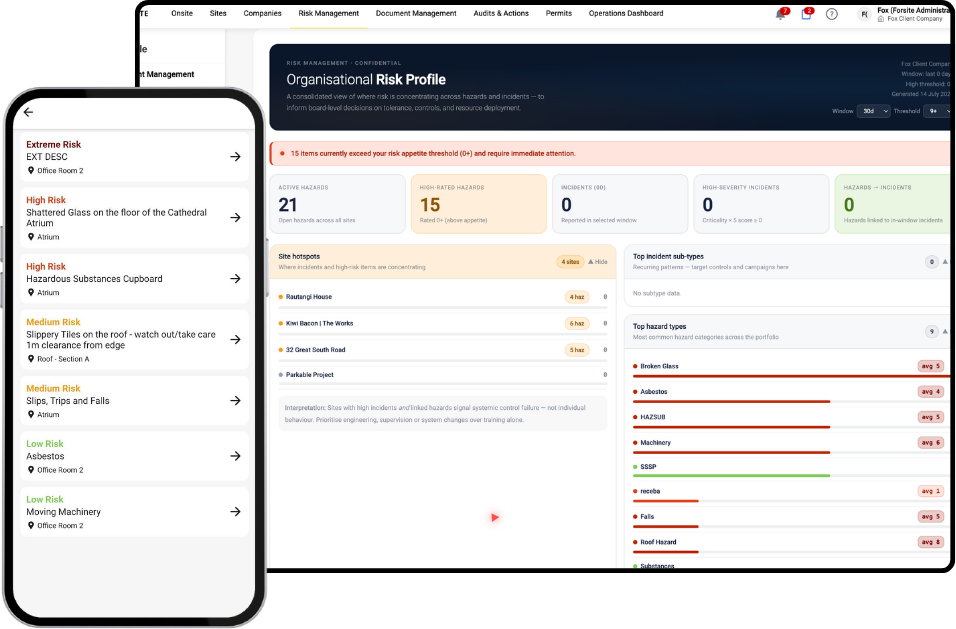The height and width of the screenshot is (629, 956).
Task: Click the 4 sites badge
Action: [570, 262]
